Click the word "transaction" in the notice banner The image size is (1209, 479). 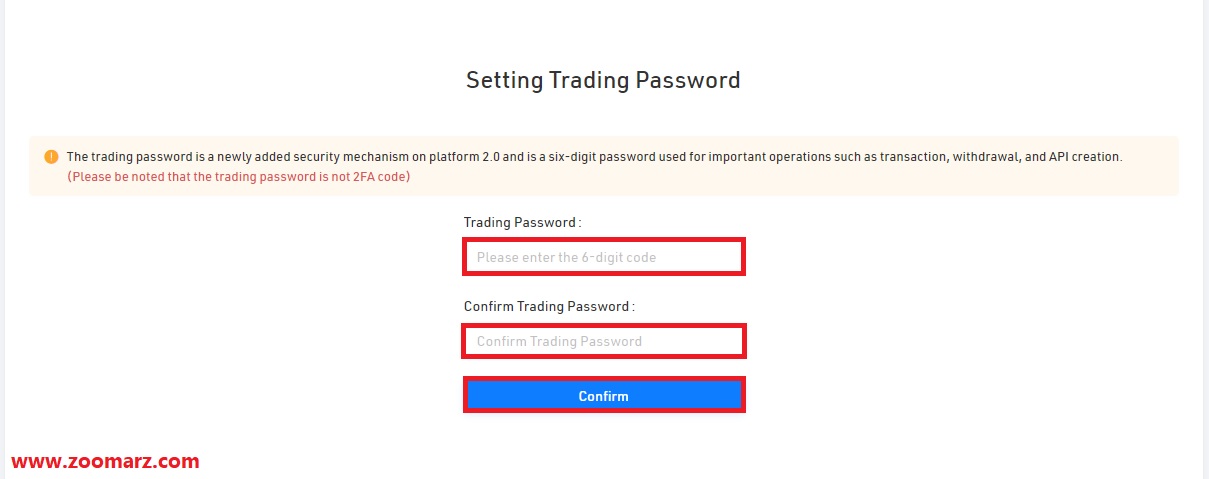click(914, 157)
